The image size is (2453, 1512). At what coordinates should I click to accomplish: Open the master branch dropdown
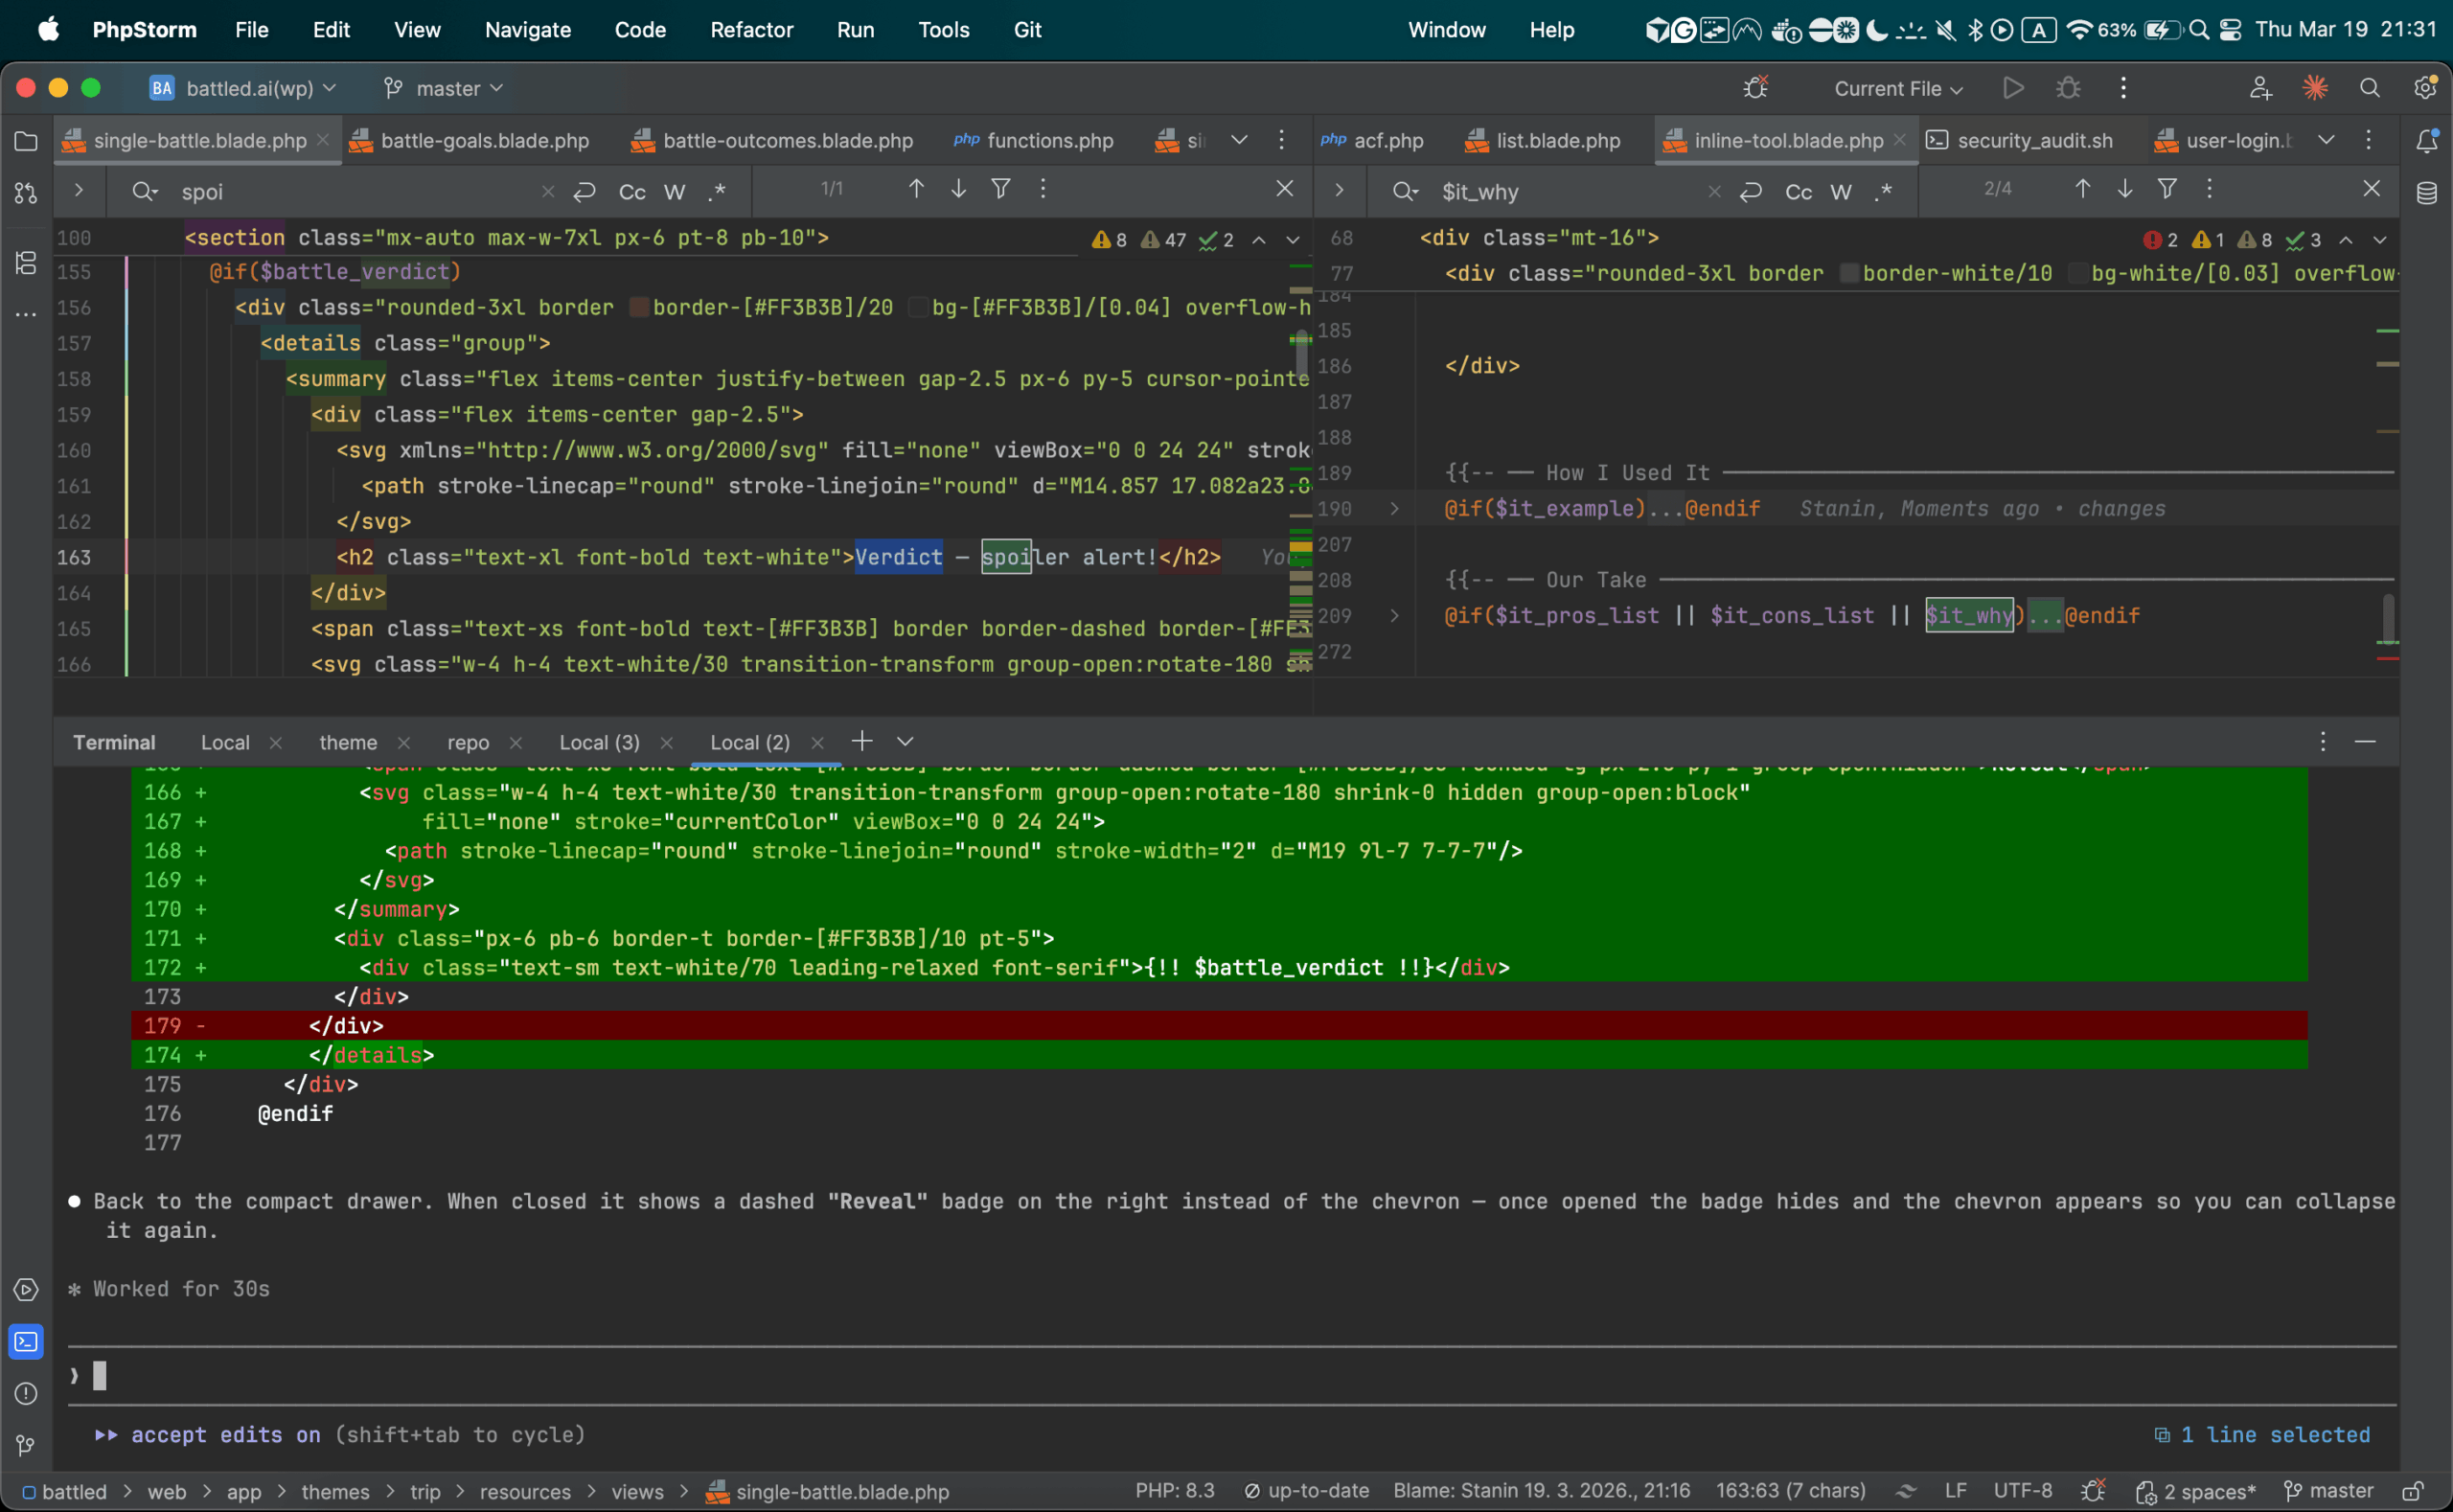[x=443, y=88]
